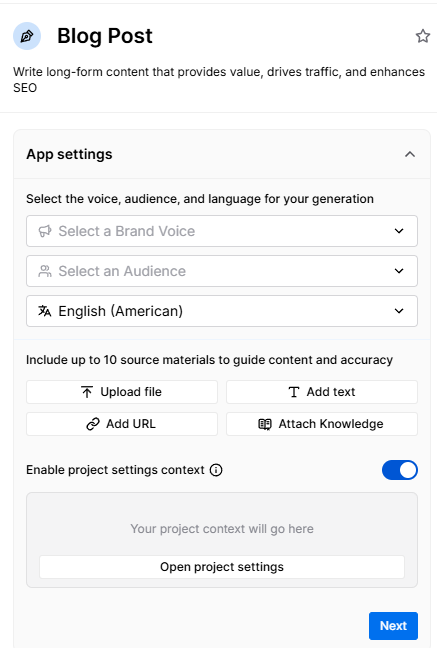The height and width of the screenshot is (648, 437).
Task: Click "Write long-form content" description text
Action: (x=219, y=80)
